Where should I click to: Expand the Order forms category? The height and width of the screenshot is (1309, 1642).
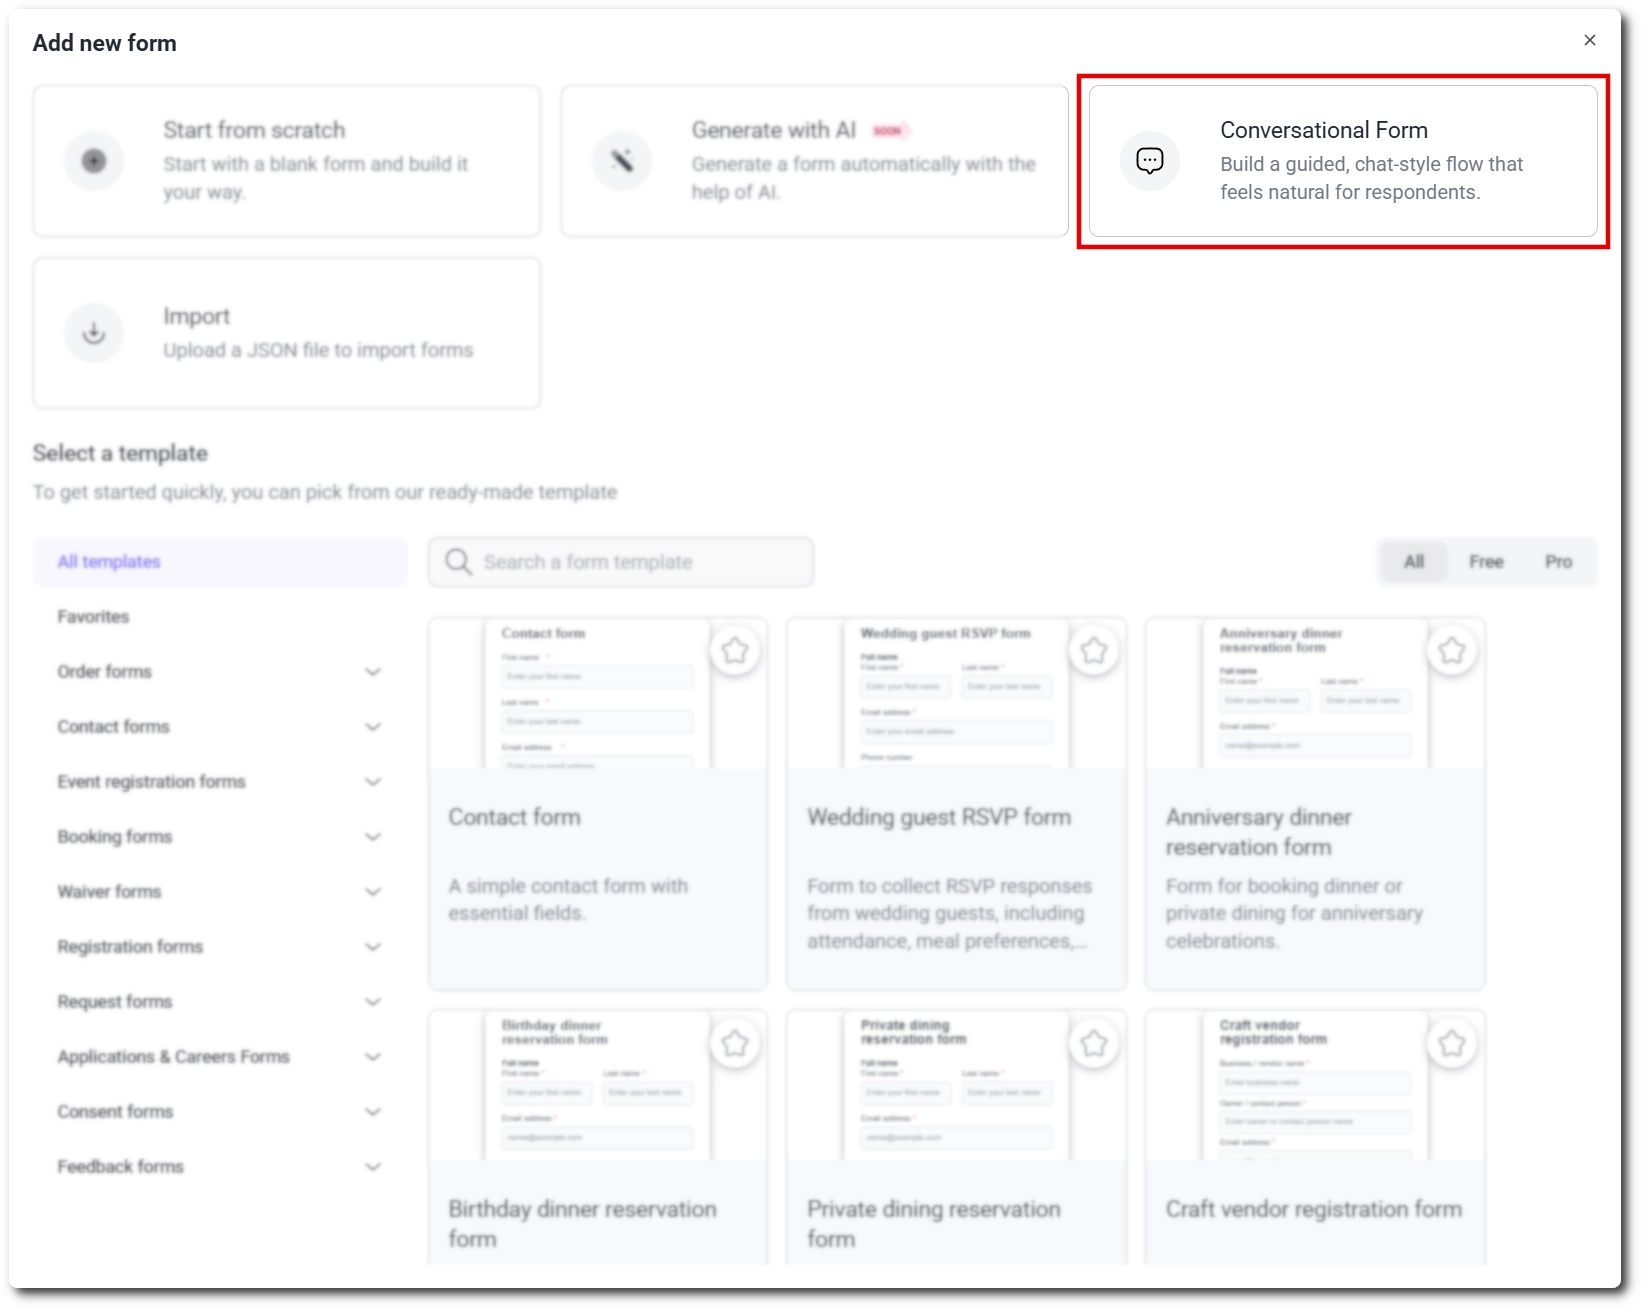[x=373, y=672]
